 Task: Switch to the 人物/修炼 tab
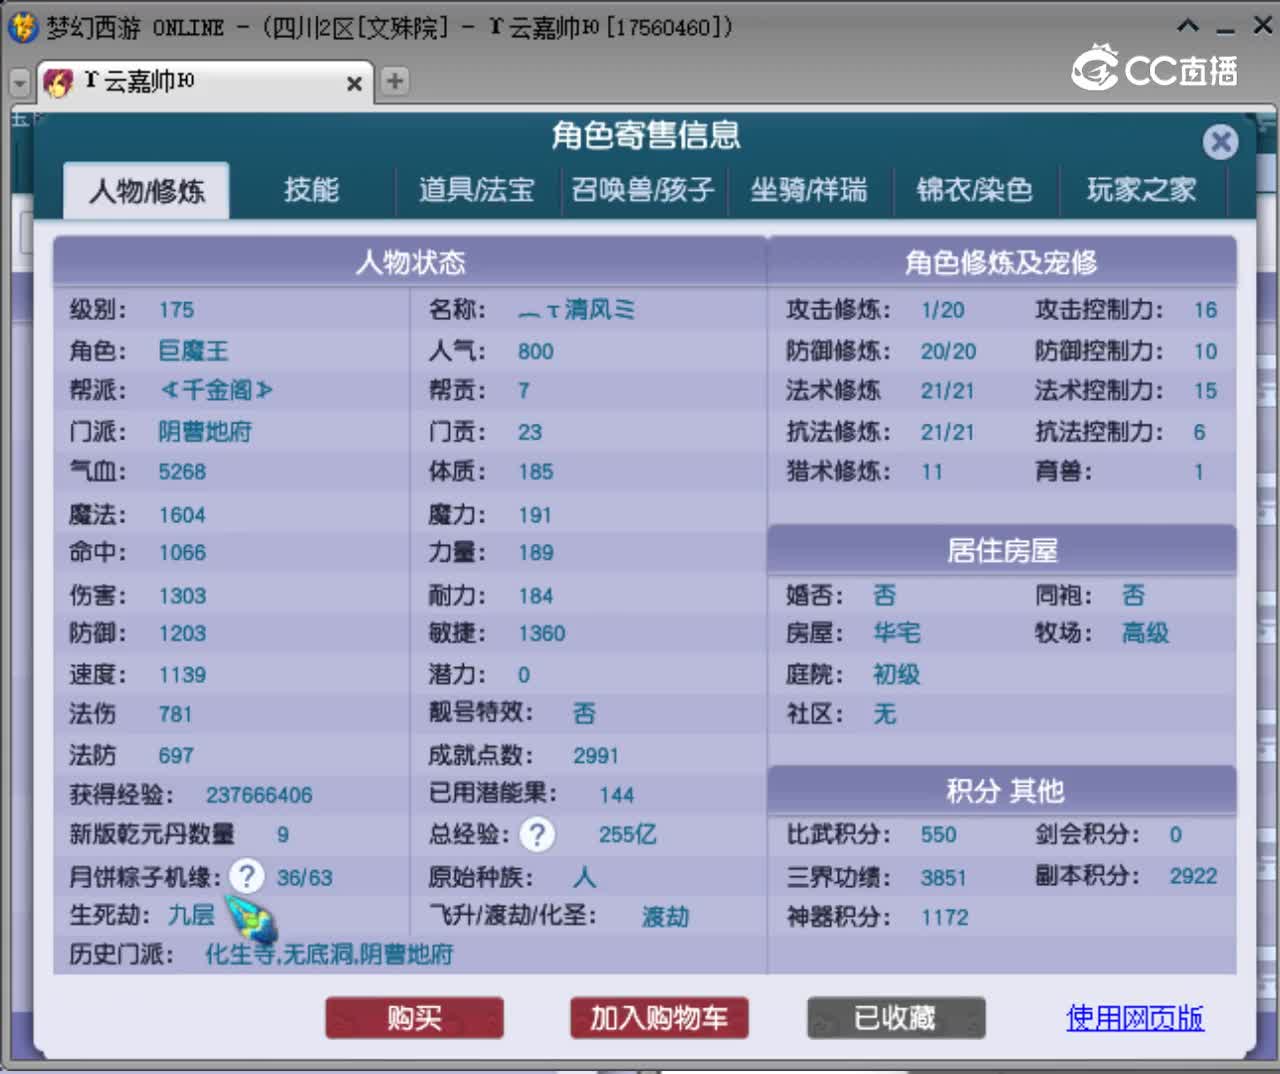coord(147,190)
